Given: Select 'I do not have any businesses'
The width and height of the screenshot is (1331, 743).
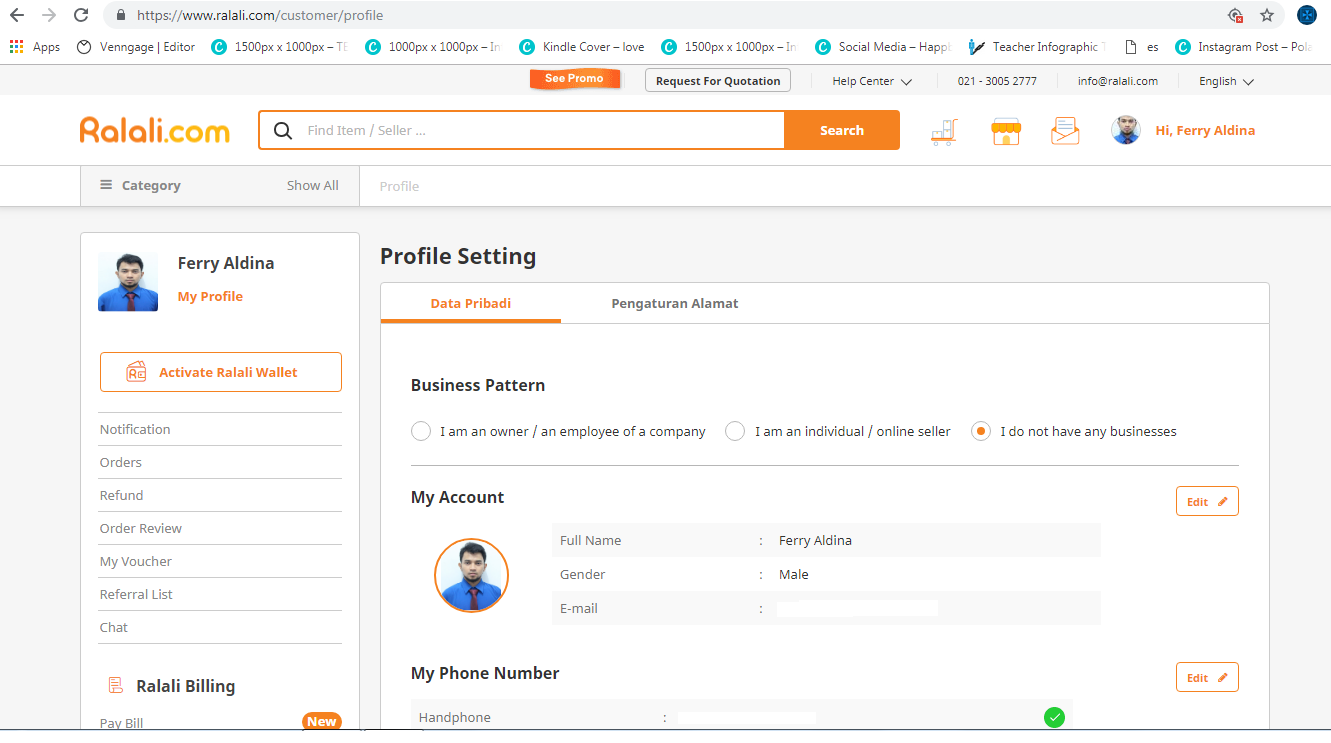Looking at the screenshot, I should [1074, 431].
